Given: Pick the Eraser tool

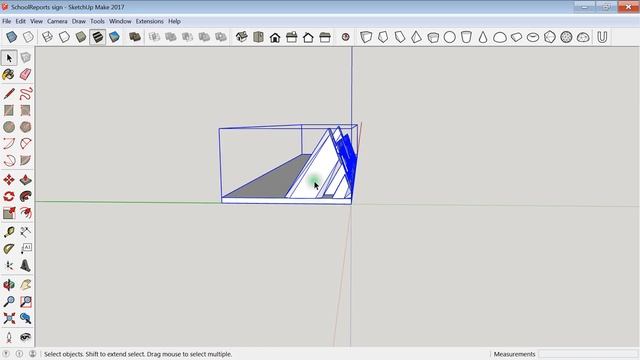Looking at the screenshot, I should tap(25, 74).
